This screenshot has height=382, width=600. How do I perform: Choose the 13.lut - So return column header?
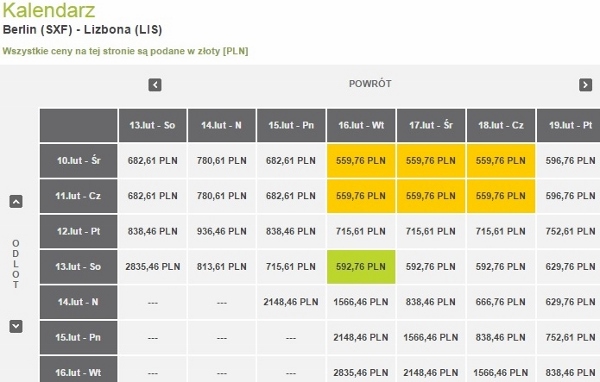(x=152, y=126)
